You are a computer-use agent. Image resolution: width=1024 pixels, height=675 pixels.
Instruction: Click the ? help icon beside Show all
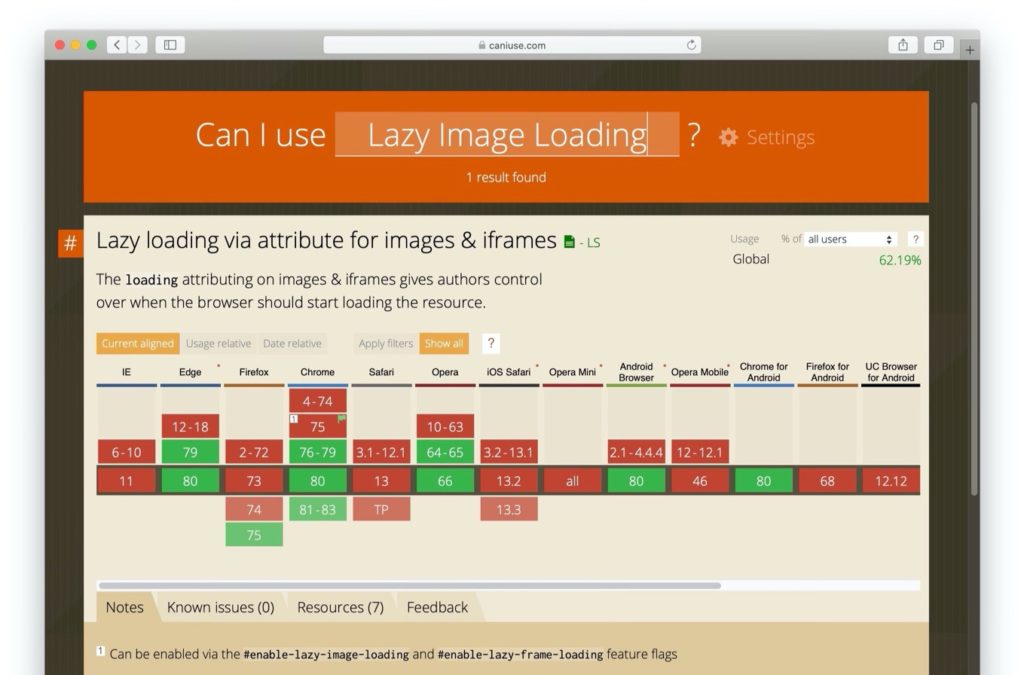coord(489,343)
